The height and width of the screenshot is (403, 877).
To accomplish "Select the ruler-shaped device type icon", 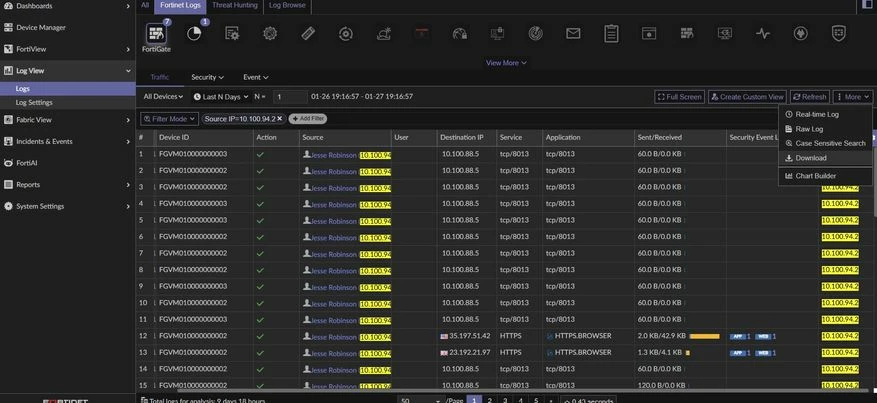I will click(x=308, y=34).
